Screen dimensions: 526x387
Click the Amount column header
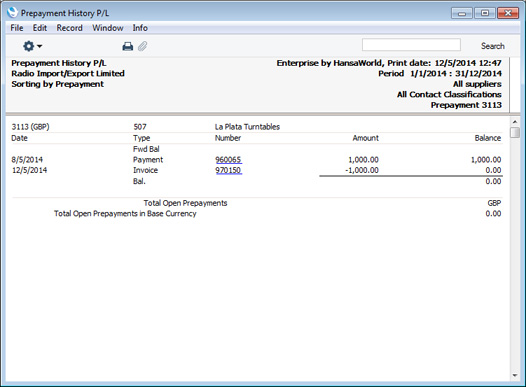coord(365,138)
